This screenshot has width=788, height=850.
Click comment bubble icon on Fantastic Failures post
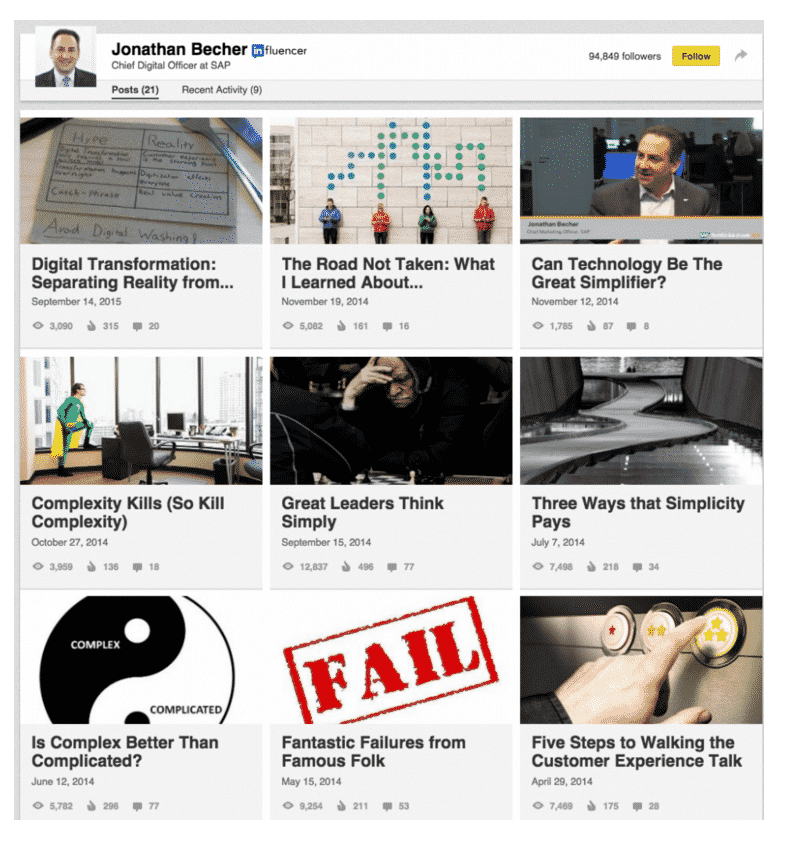(387, 806)
